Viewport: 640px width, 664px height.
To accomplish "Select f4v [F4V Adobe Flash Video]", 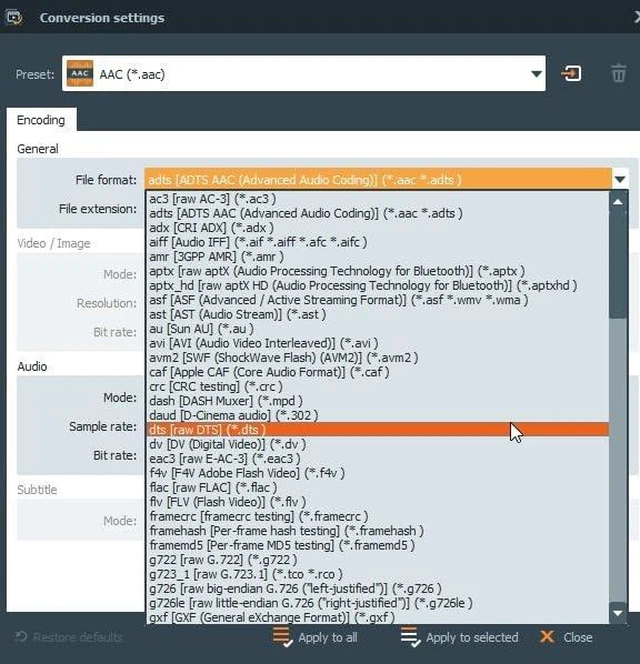I will [377, 473].
